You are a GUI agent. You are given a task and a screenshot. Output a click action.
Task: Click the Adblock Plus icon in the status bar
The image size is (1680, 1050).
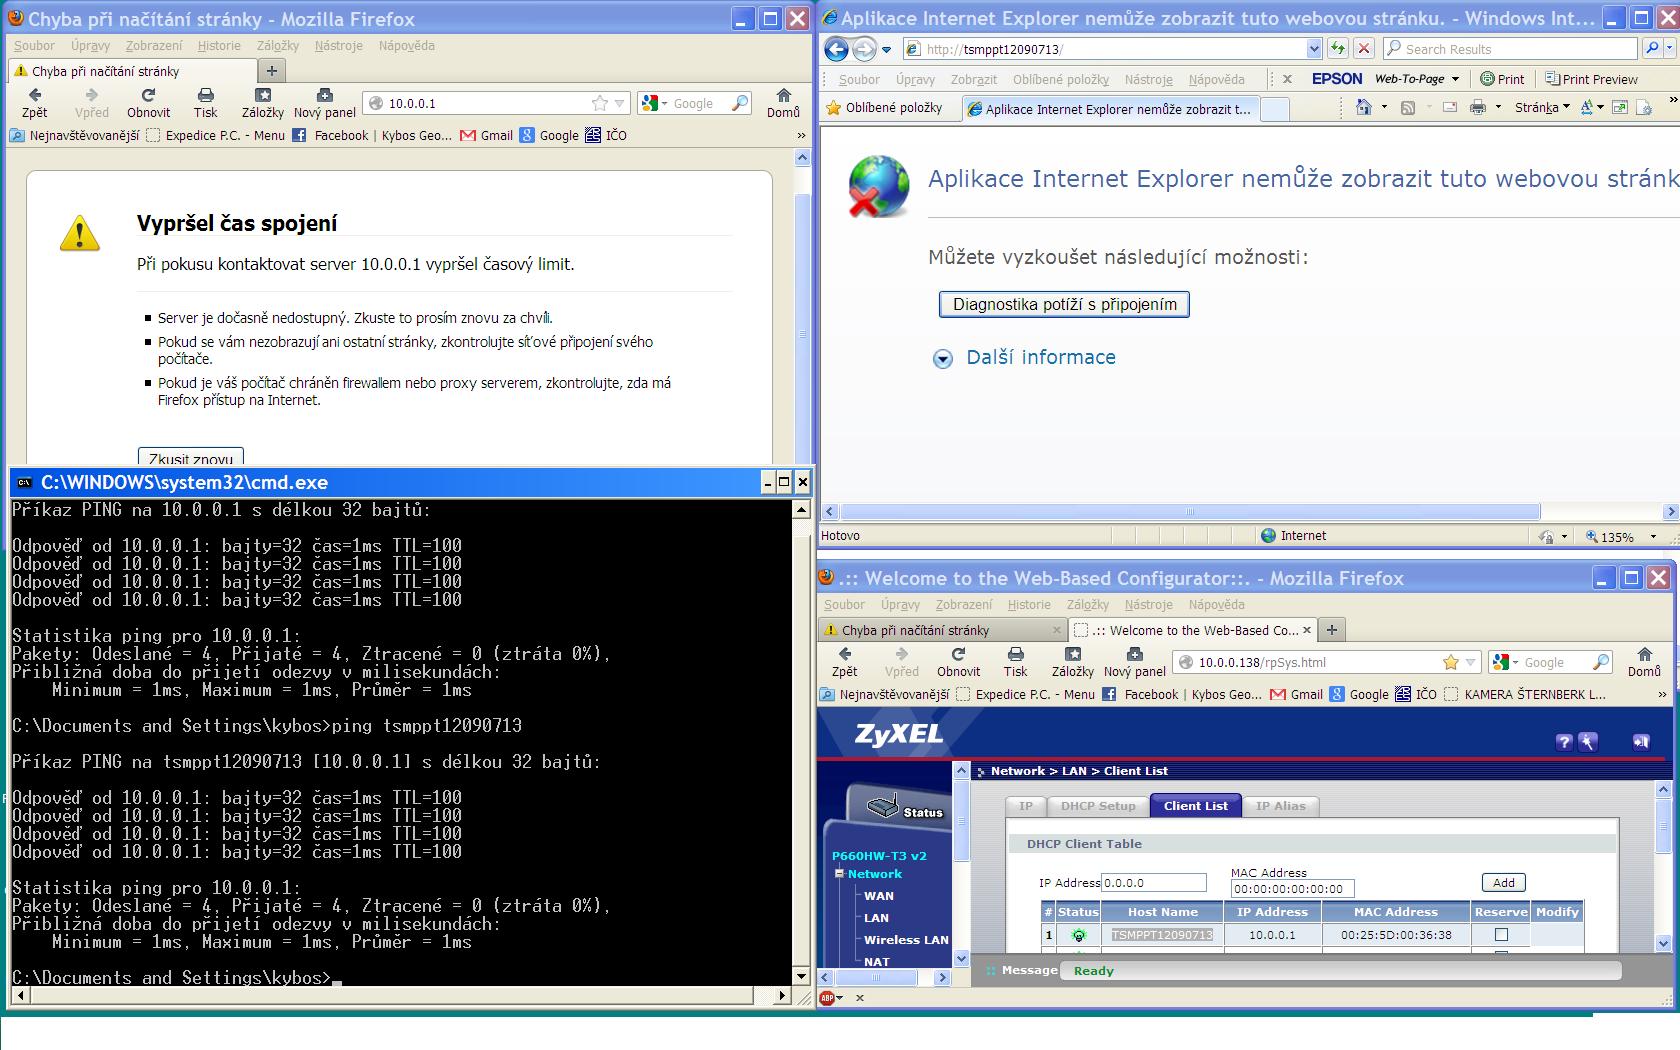[x=827, y=997]
